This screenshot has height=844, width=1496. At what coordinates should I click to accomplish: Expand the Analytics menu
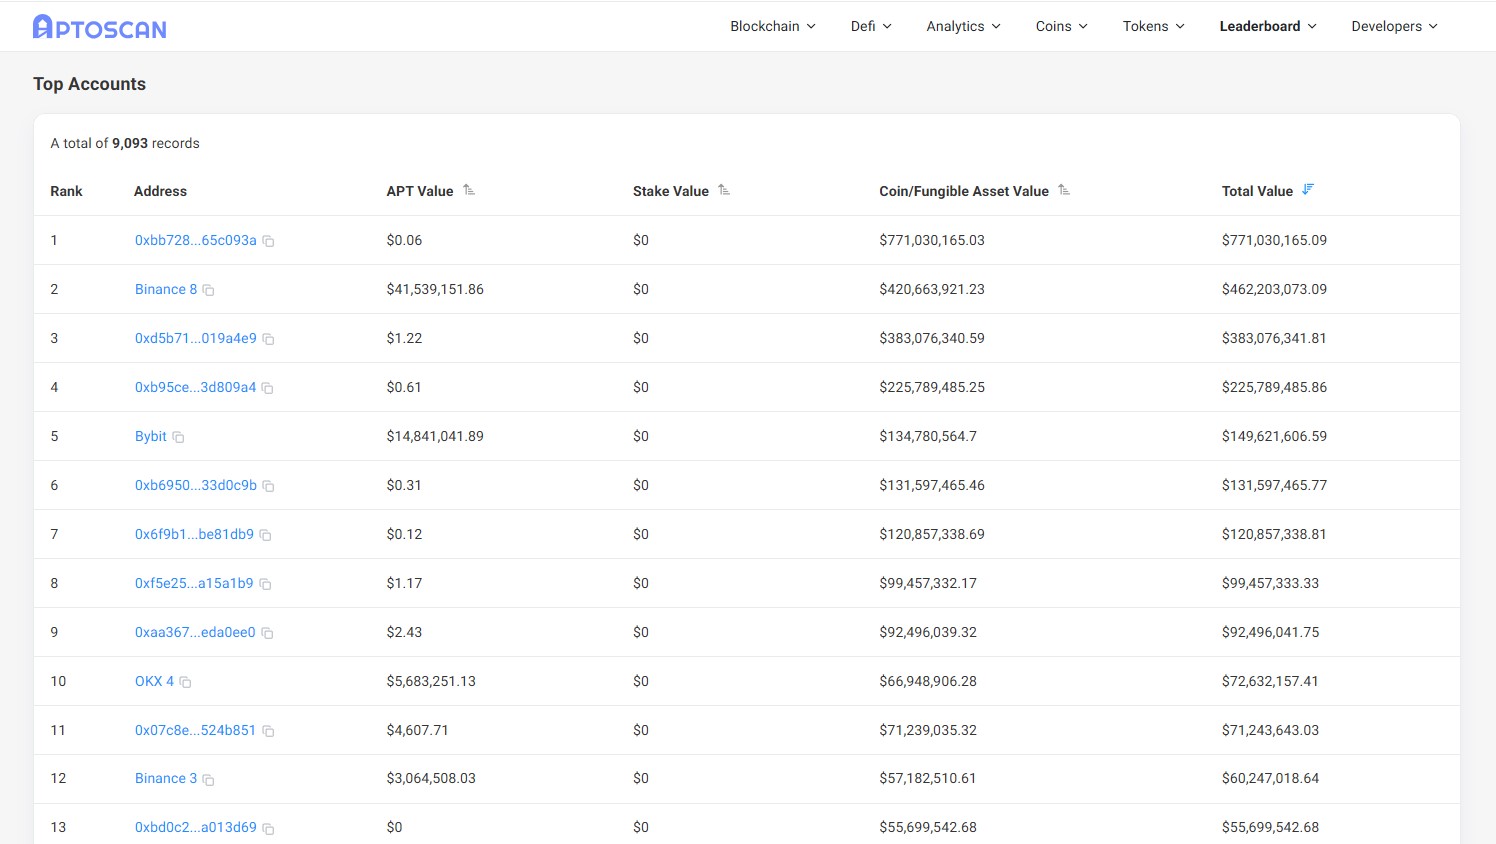(963, 26)
